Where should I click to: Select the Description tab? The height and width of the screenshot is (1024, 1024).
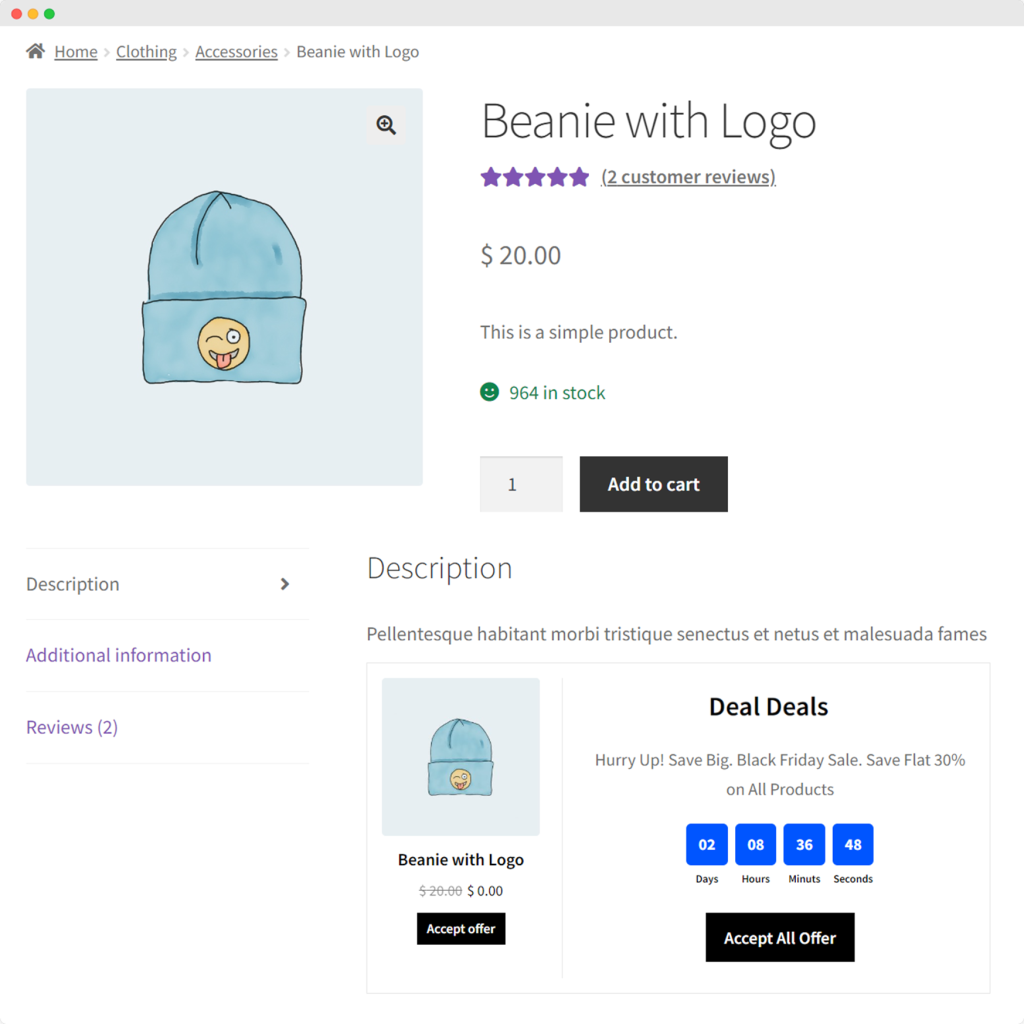(x=73, y=584)
